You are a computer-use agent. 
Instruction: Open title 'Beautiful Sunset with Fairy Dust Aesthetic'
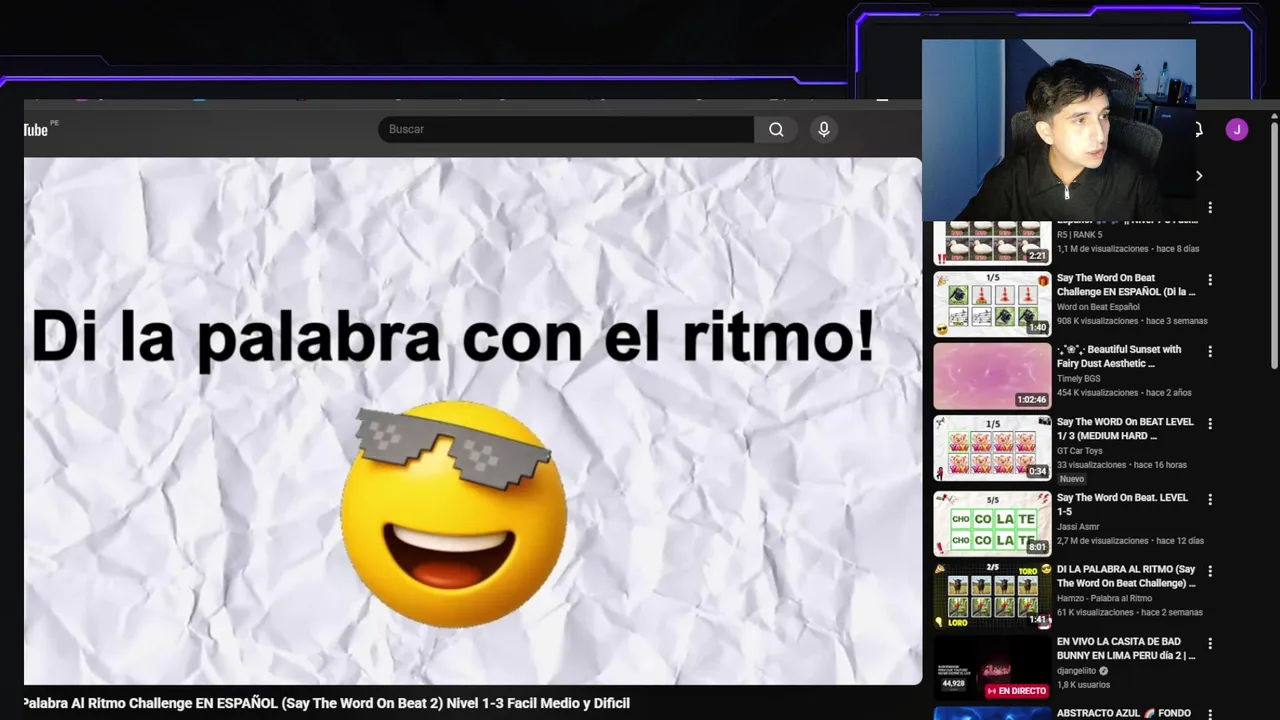[x=1119, y=357]
